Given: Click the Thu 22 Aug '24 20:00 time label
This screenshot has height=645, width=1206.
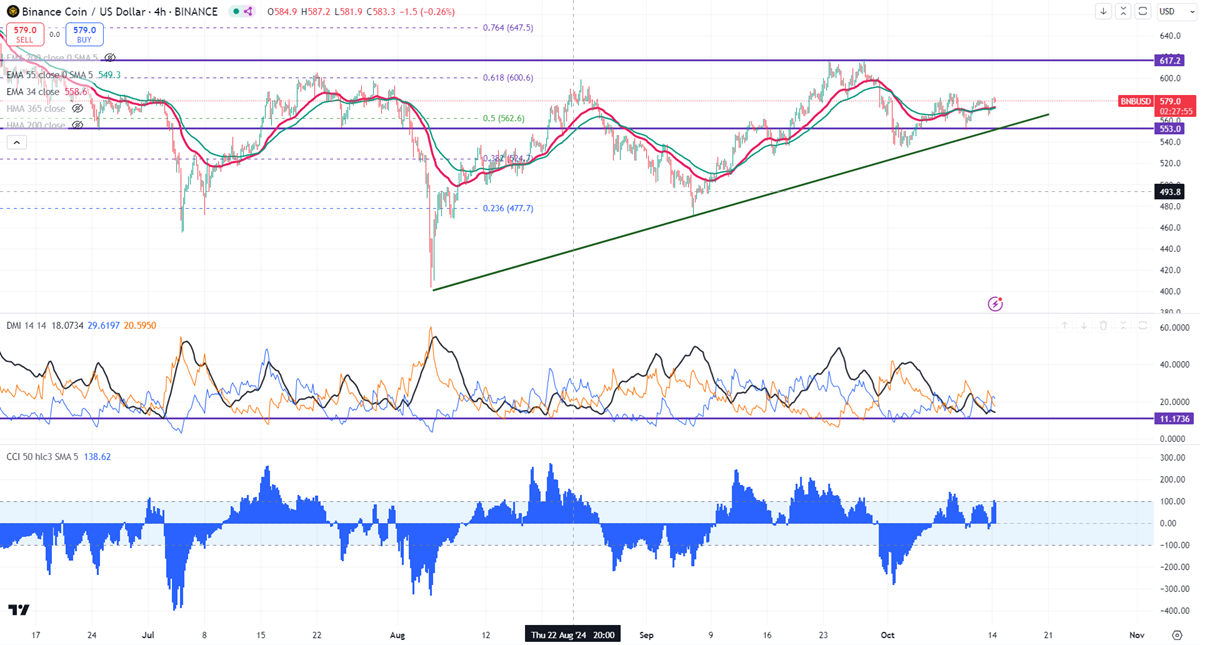Looking at the screenshot, I should (573, 634).
